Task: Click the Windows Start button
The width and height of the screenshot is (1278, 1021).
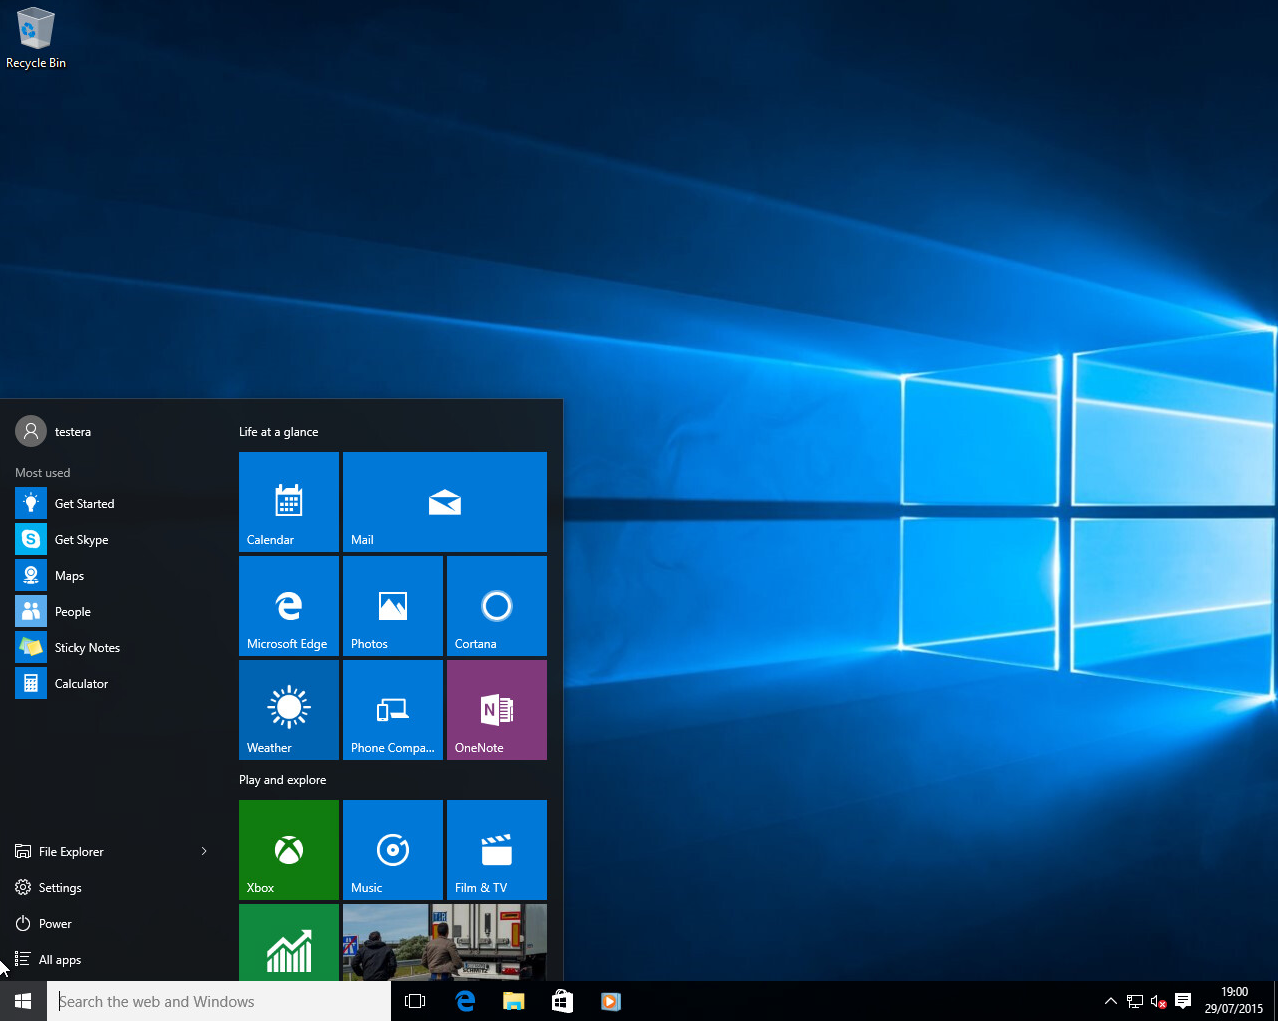Action: tap(23, 1001)
